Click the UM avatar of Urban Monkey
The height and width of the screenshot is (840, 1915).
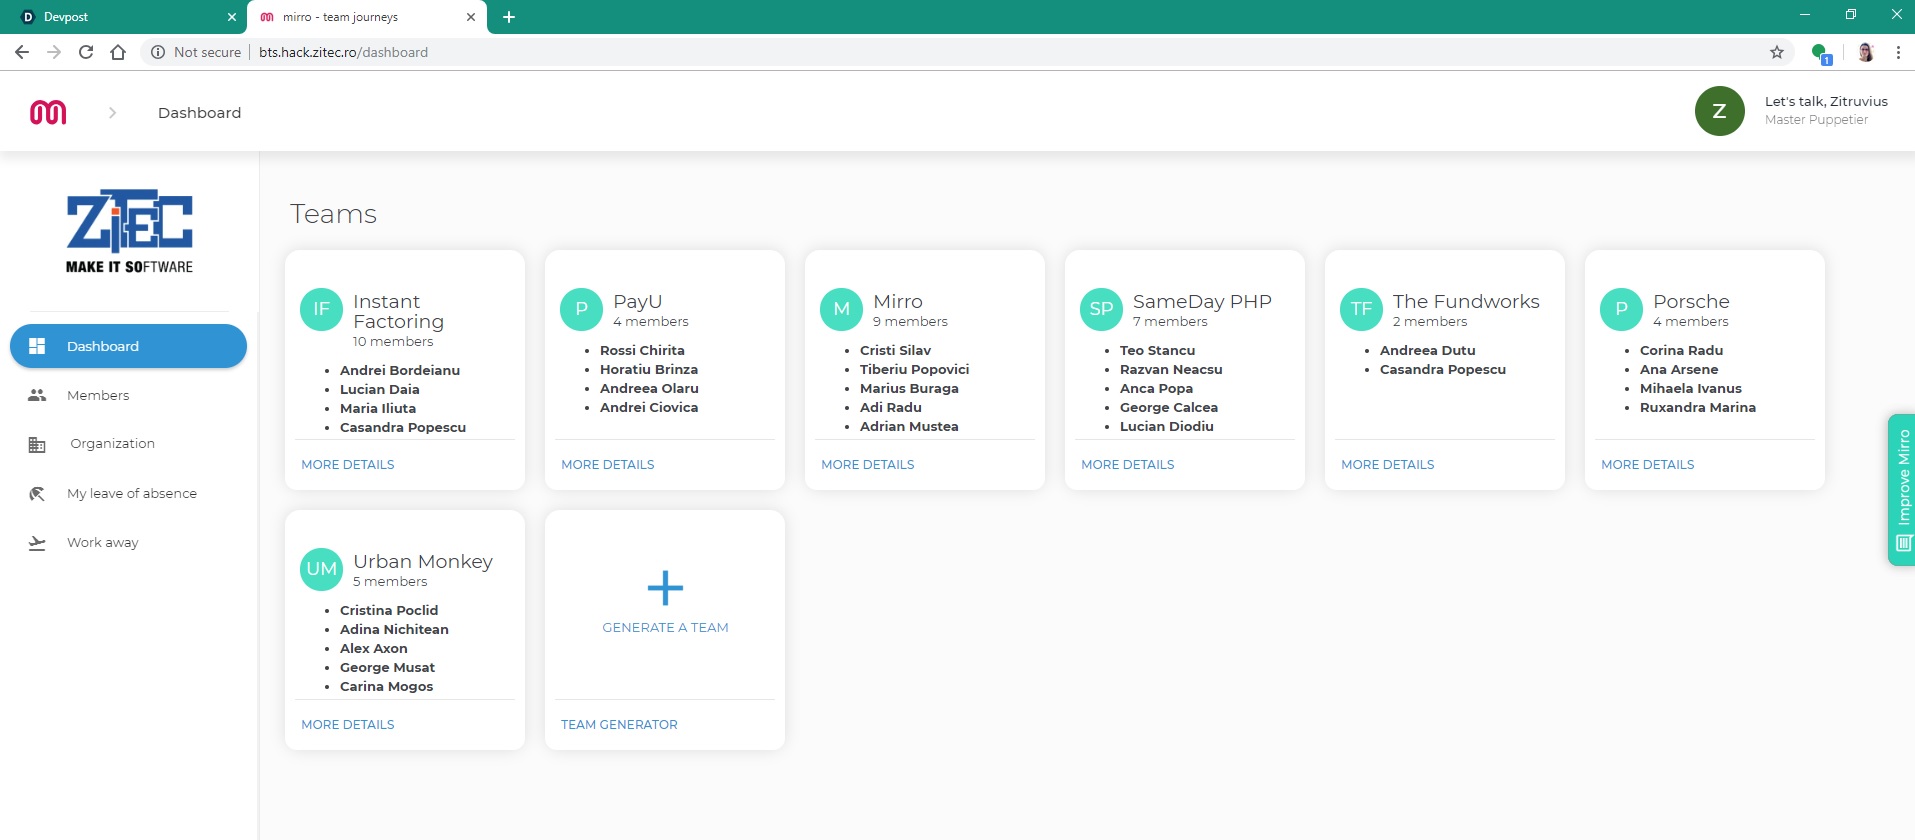click(x=321, y=569)
